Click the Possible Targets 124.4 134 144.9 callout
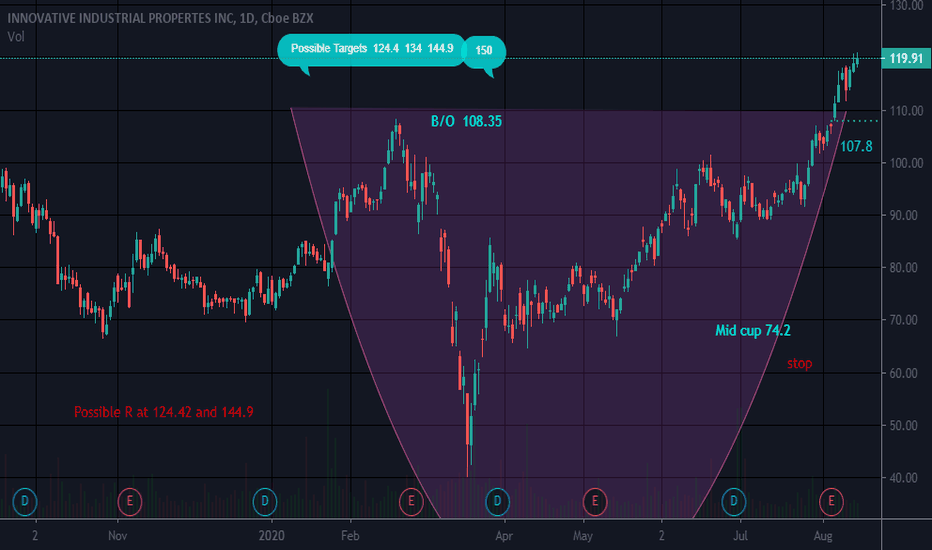The image size is (932, 550). tap(371, 49)
